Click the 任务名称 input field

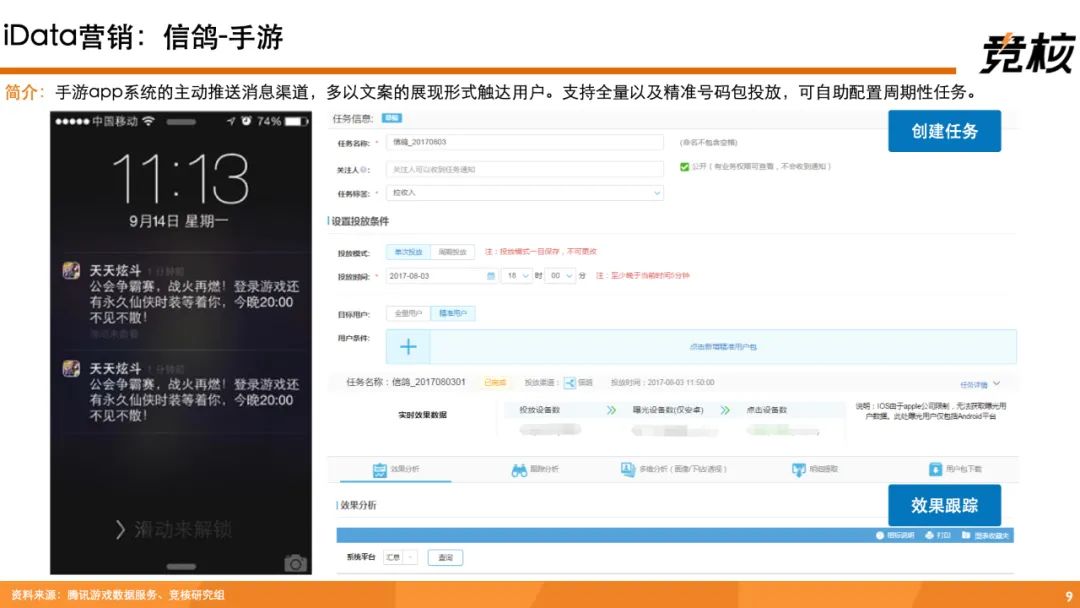(525, 143)
